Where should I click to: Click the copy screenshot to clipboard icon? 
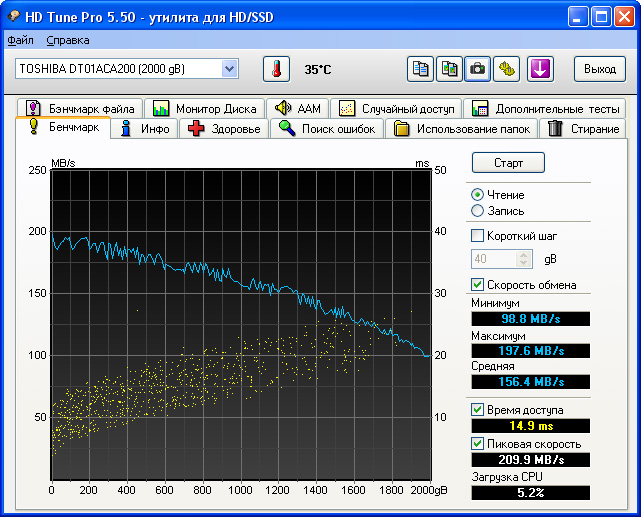point(450,69)
